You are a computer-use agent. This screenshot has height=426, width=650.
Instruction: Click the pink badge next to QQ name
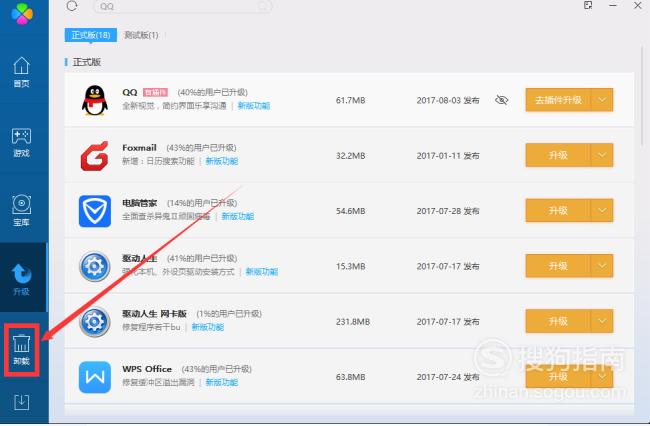pyautogui.click(x=155, y=92)
